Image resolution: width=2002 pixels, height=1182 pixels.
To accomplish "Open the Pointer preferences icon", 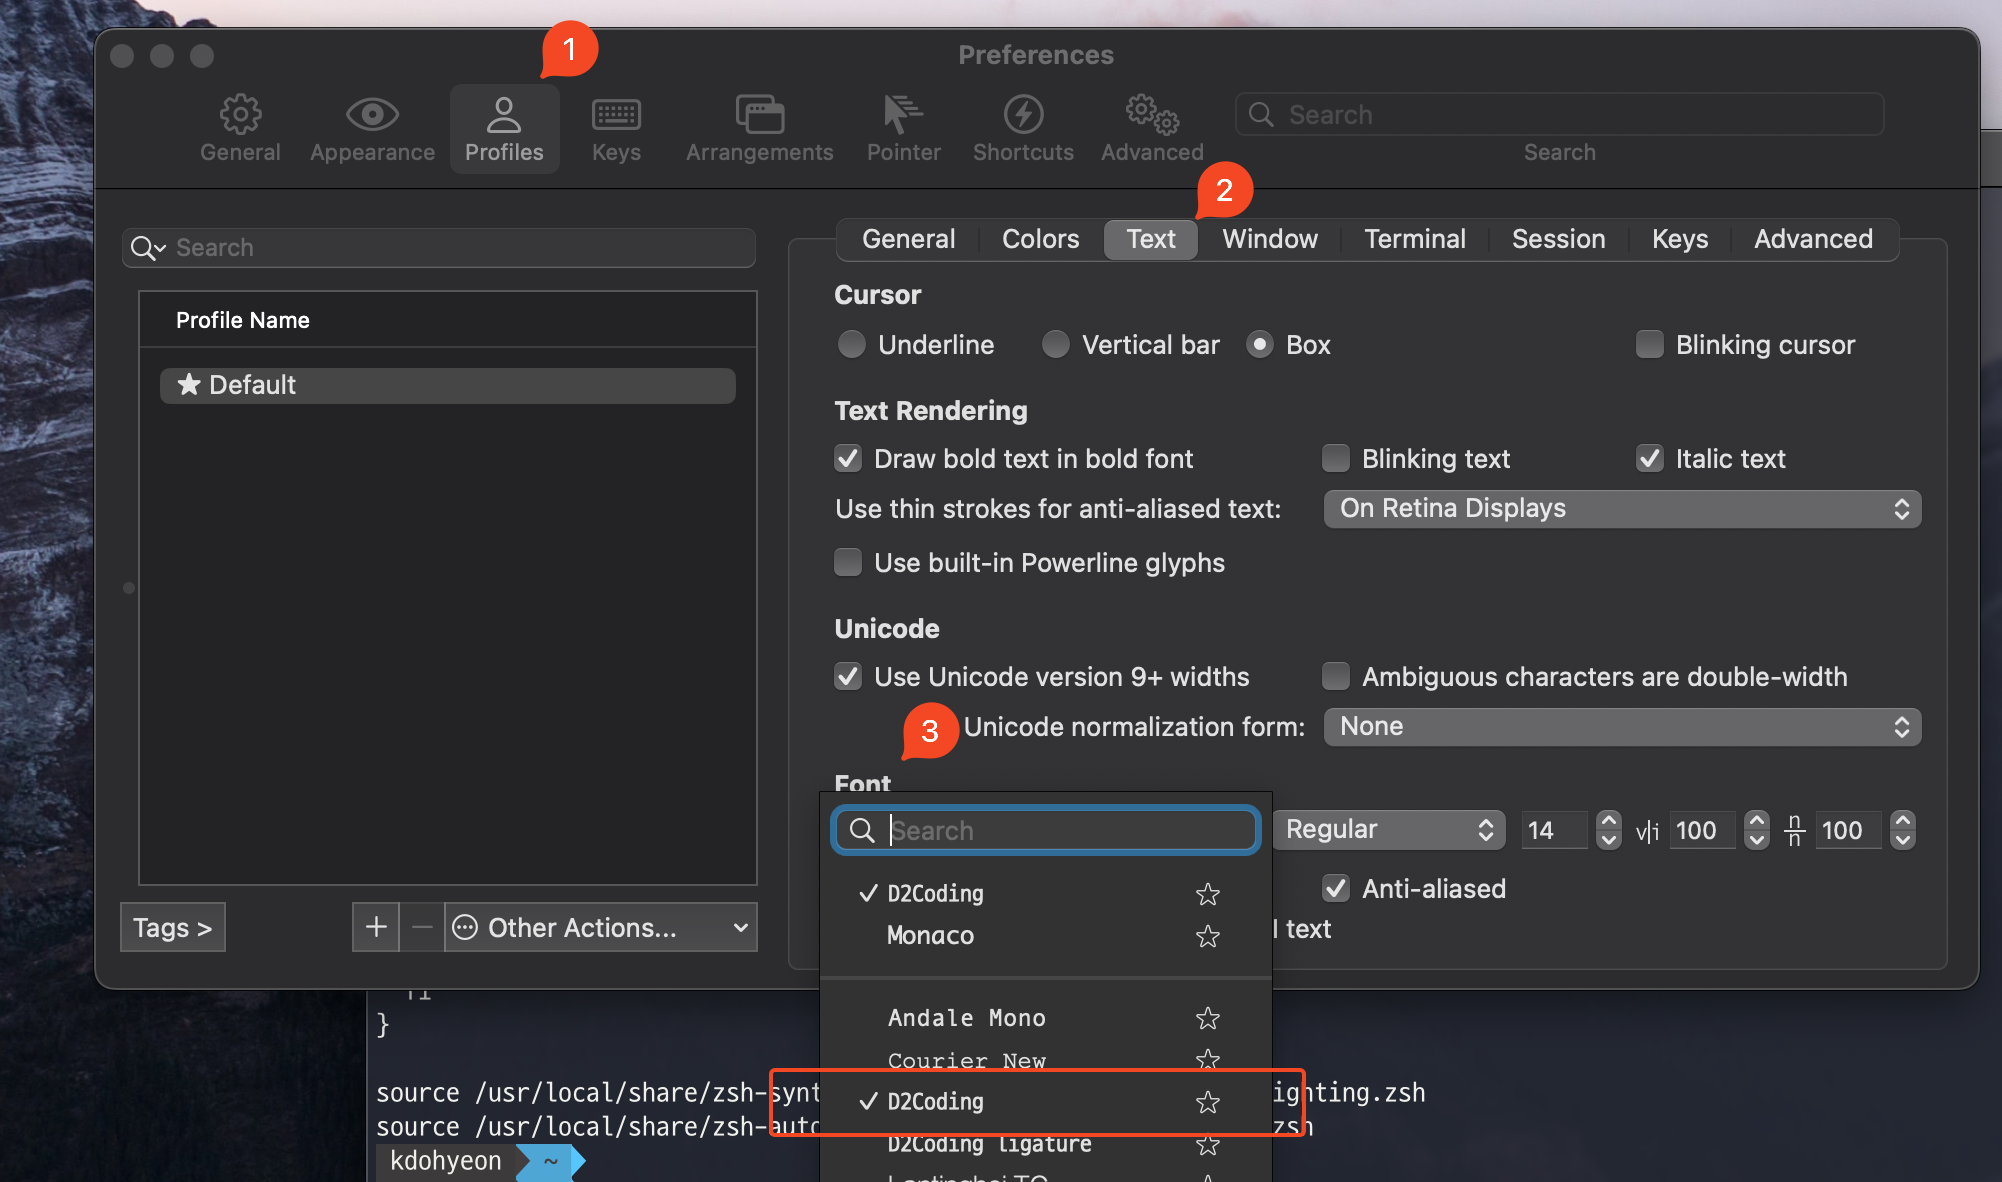I will tap(903, 116).
